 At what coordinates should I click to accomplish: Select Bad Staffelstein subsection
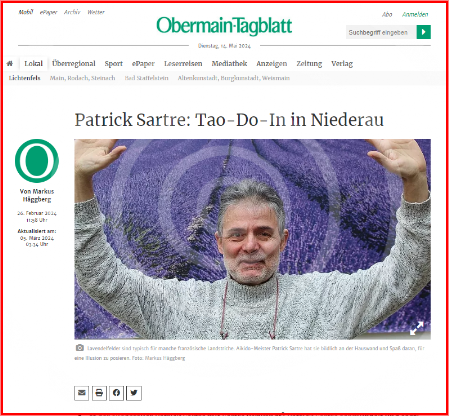pos(146,78)
